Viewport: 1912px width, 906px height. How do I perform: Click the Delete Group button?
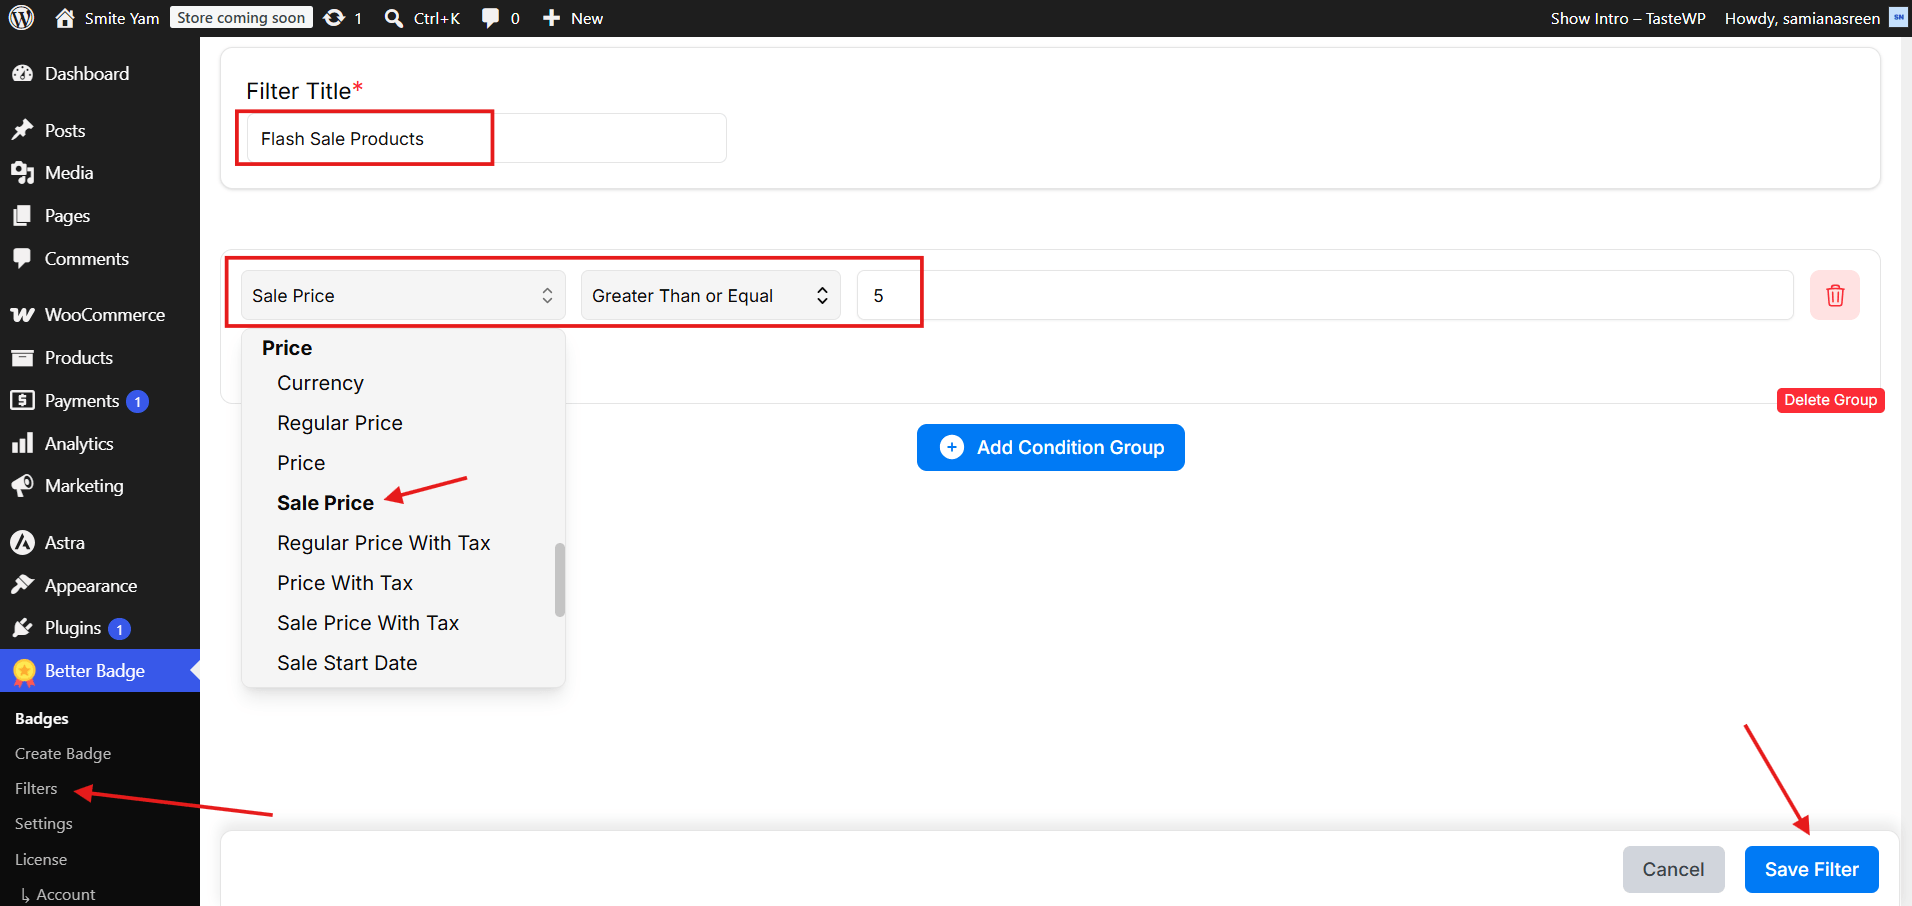point(1830,400)
